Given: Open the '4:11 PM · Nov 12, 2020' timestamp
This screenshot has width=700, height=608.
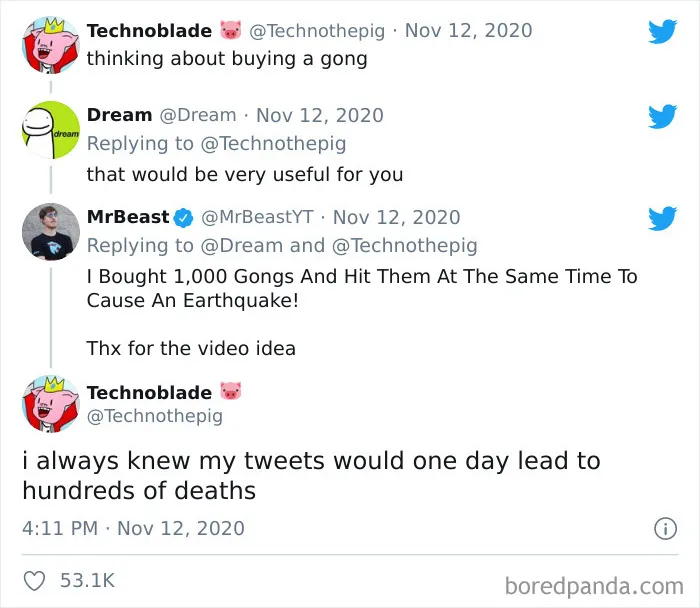Looking at the screenshot, I should (133, 529).
